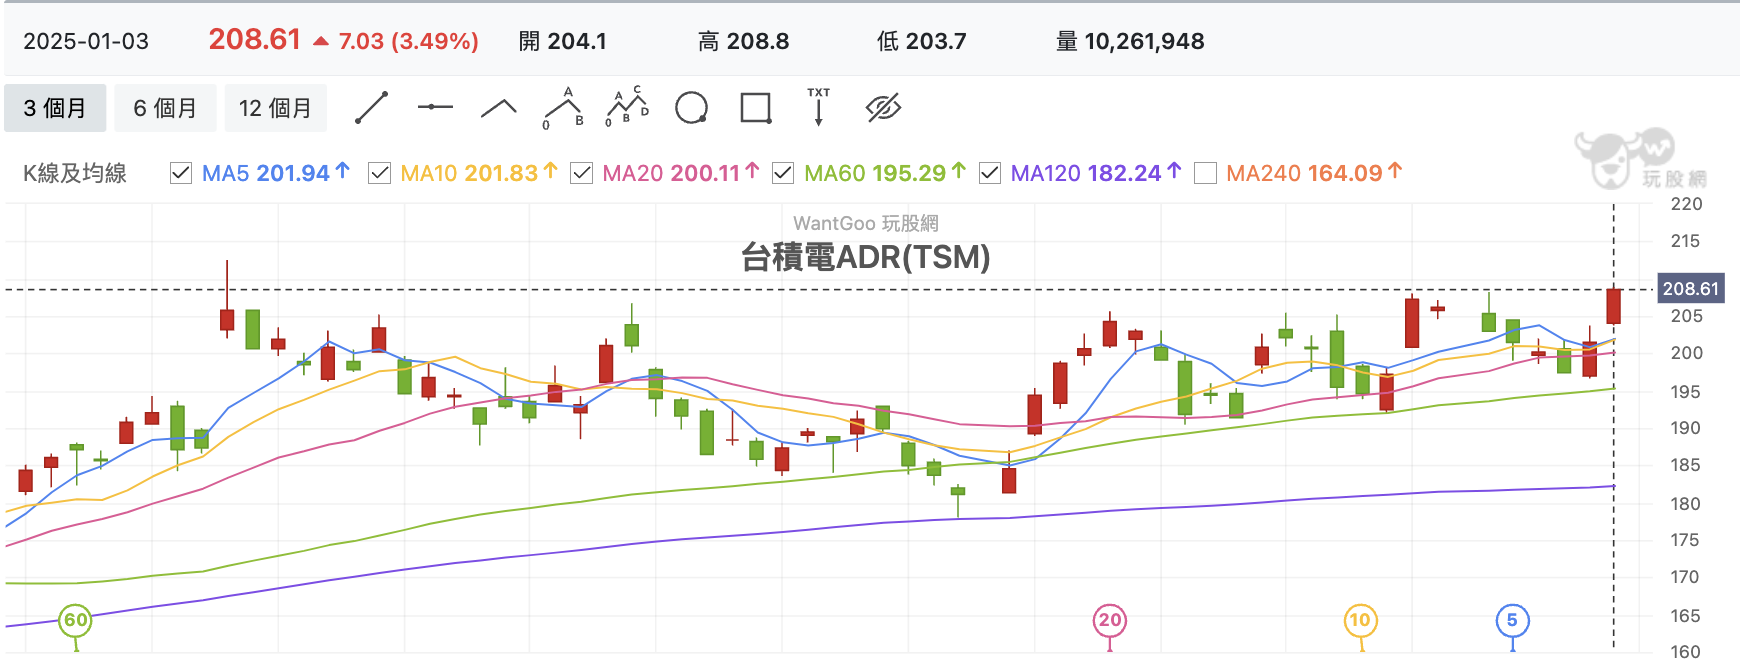Click the 208.61 price tag on axis
Viewport: 1740px width, 668px height.
click(x=1690, y=289)
